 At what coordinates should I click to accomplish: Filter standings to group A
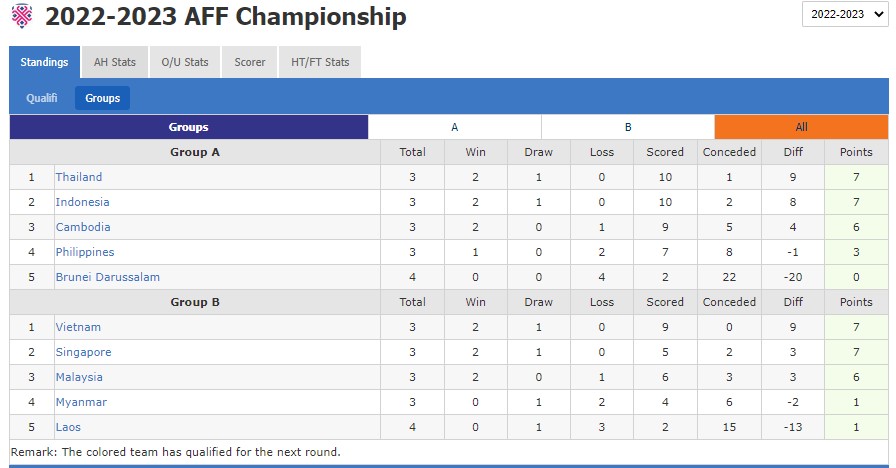(x=455, y=127)
